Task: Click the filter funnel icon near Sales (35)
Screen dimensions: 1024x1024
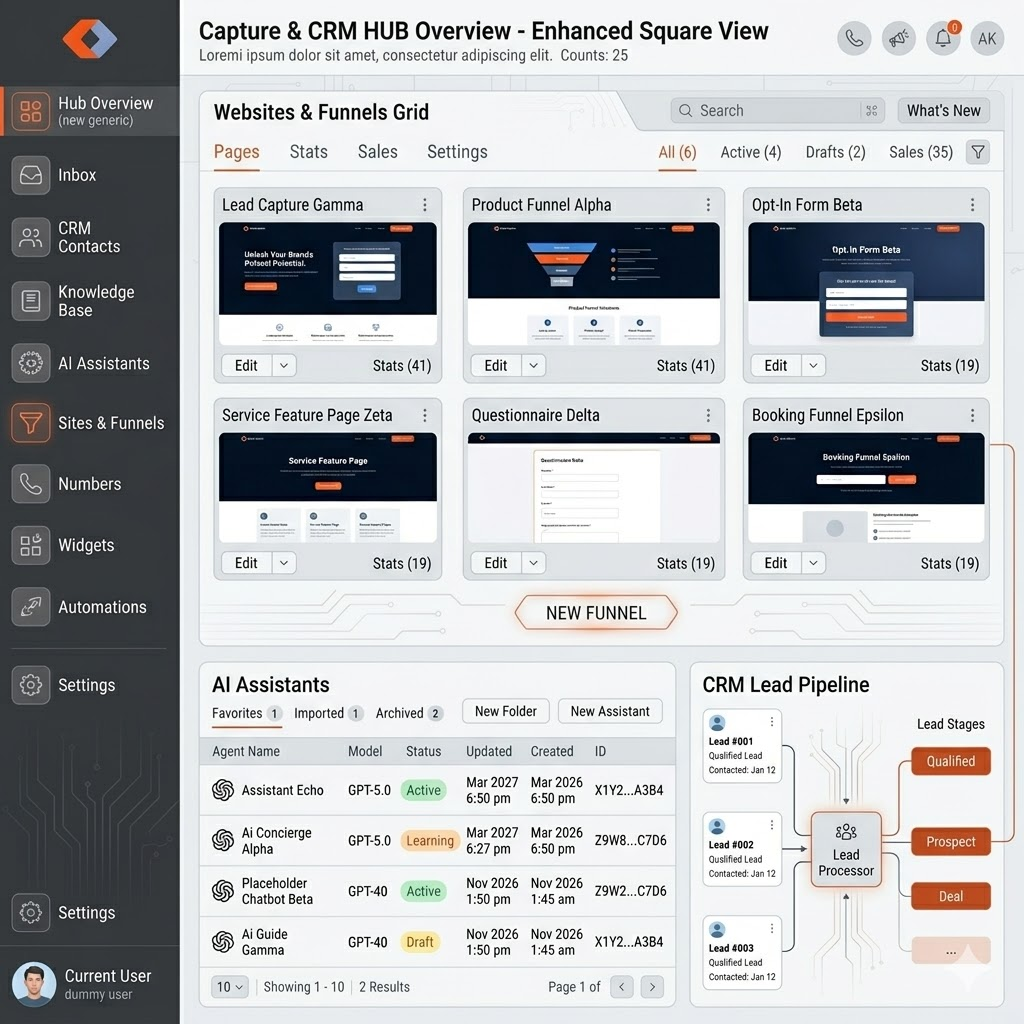Action: [978, 152]
